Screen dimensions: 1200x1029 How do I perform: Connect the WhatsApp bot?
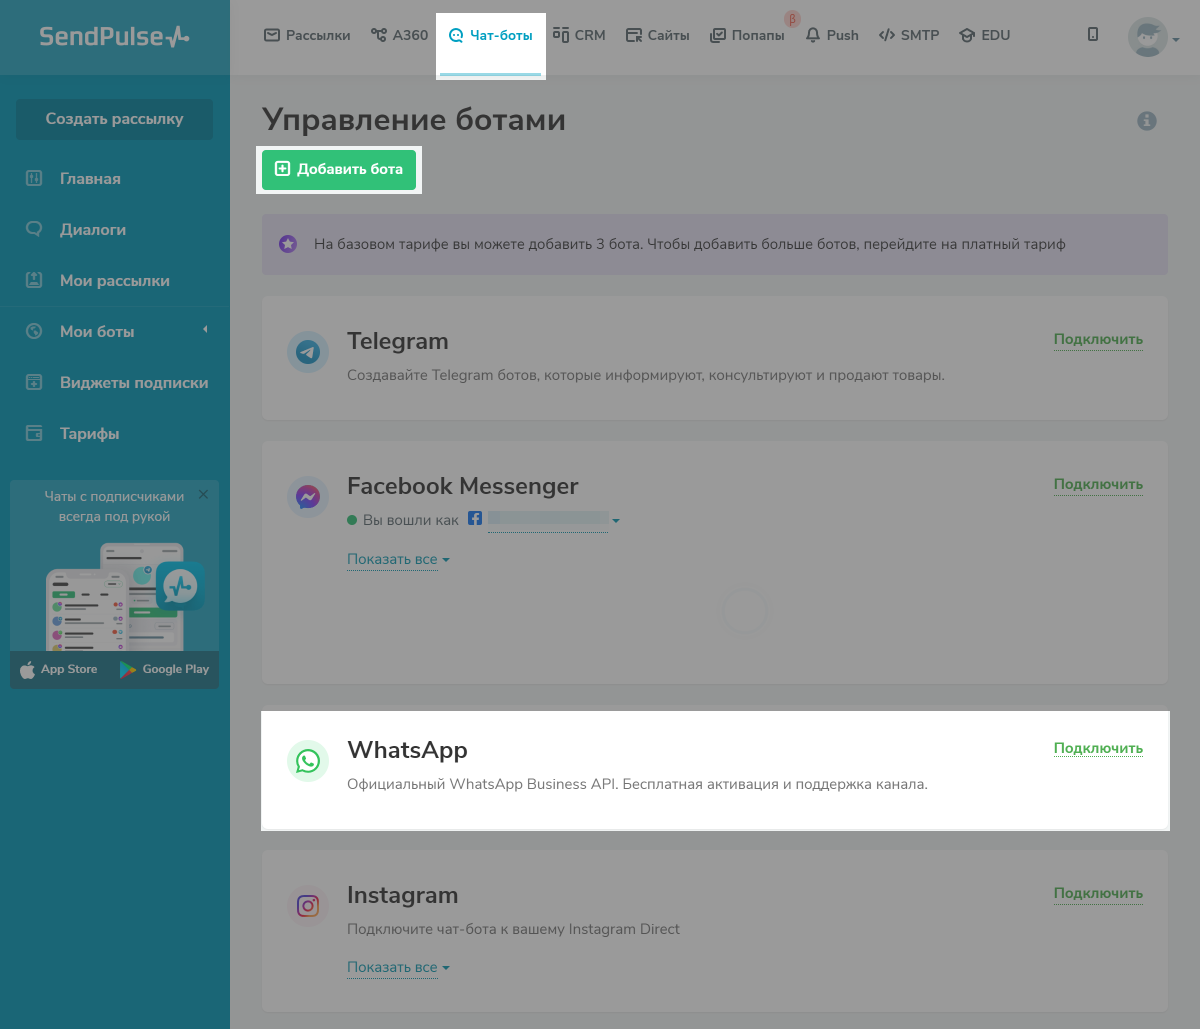click(1098, 748)
